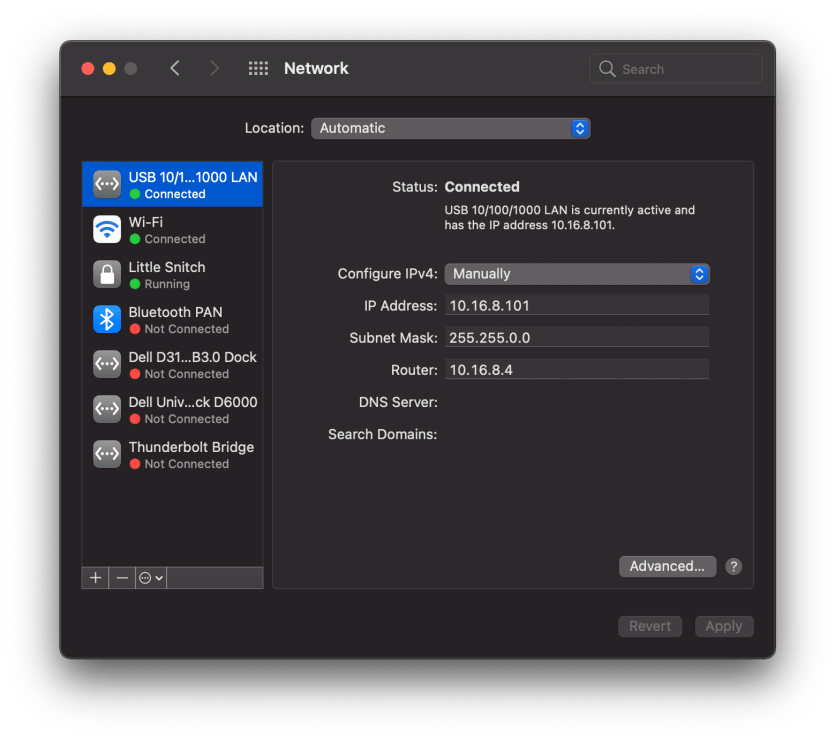Click the Advanced... button

pyautogui.click(x=667, y=566)
